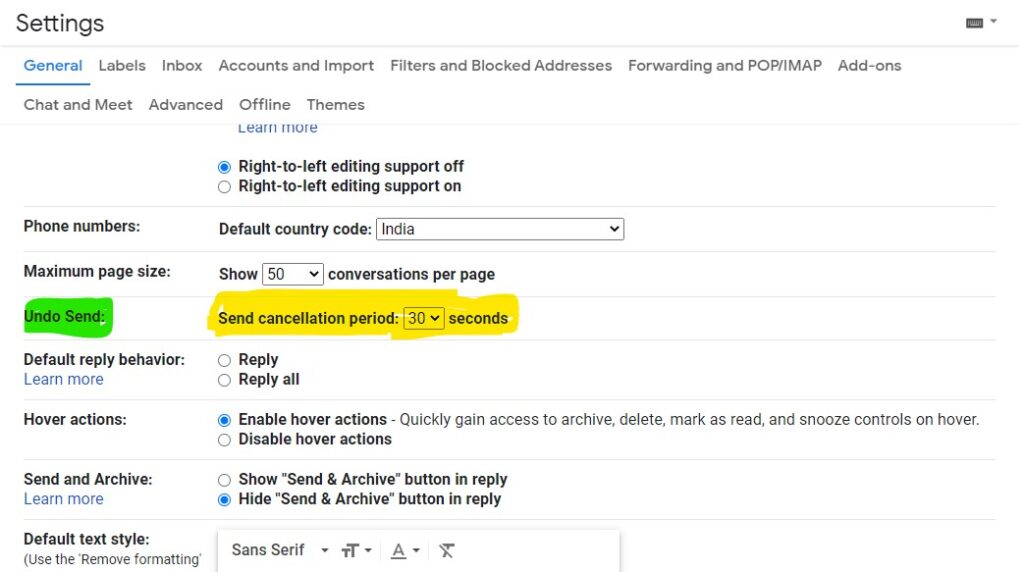Select Right-to-left editing support on
The width and height of the screenshot is (1024, 572).
[224, 187]
